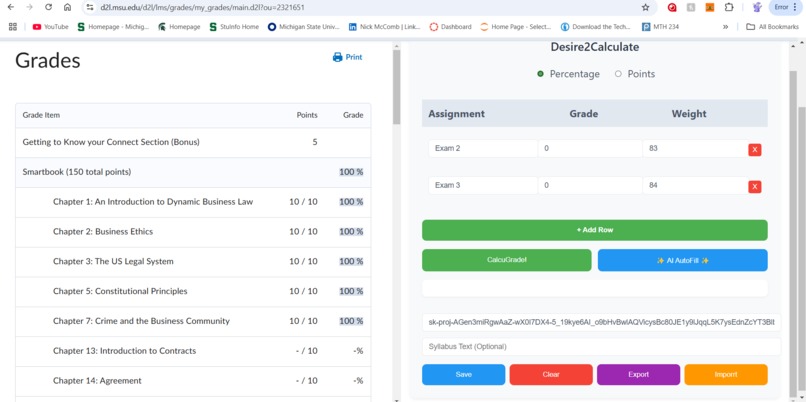Open the Chrome three-dot menu
The height and width of the screenshot is (402, 806).
pos(795,7)
